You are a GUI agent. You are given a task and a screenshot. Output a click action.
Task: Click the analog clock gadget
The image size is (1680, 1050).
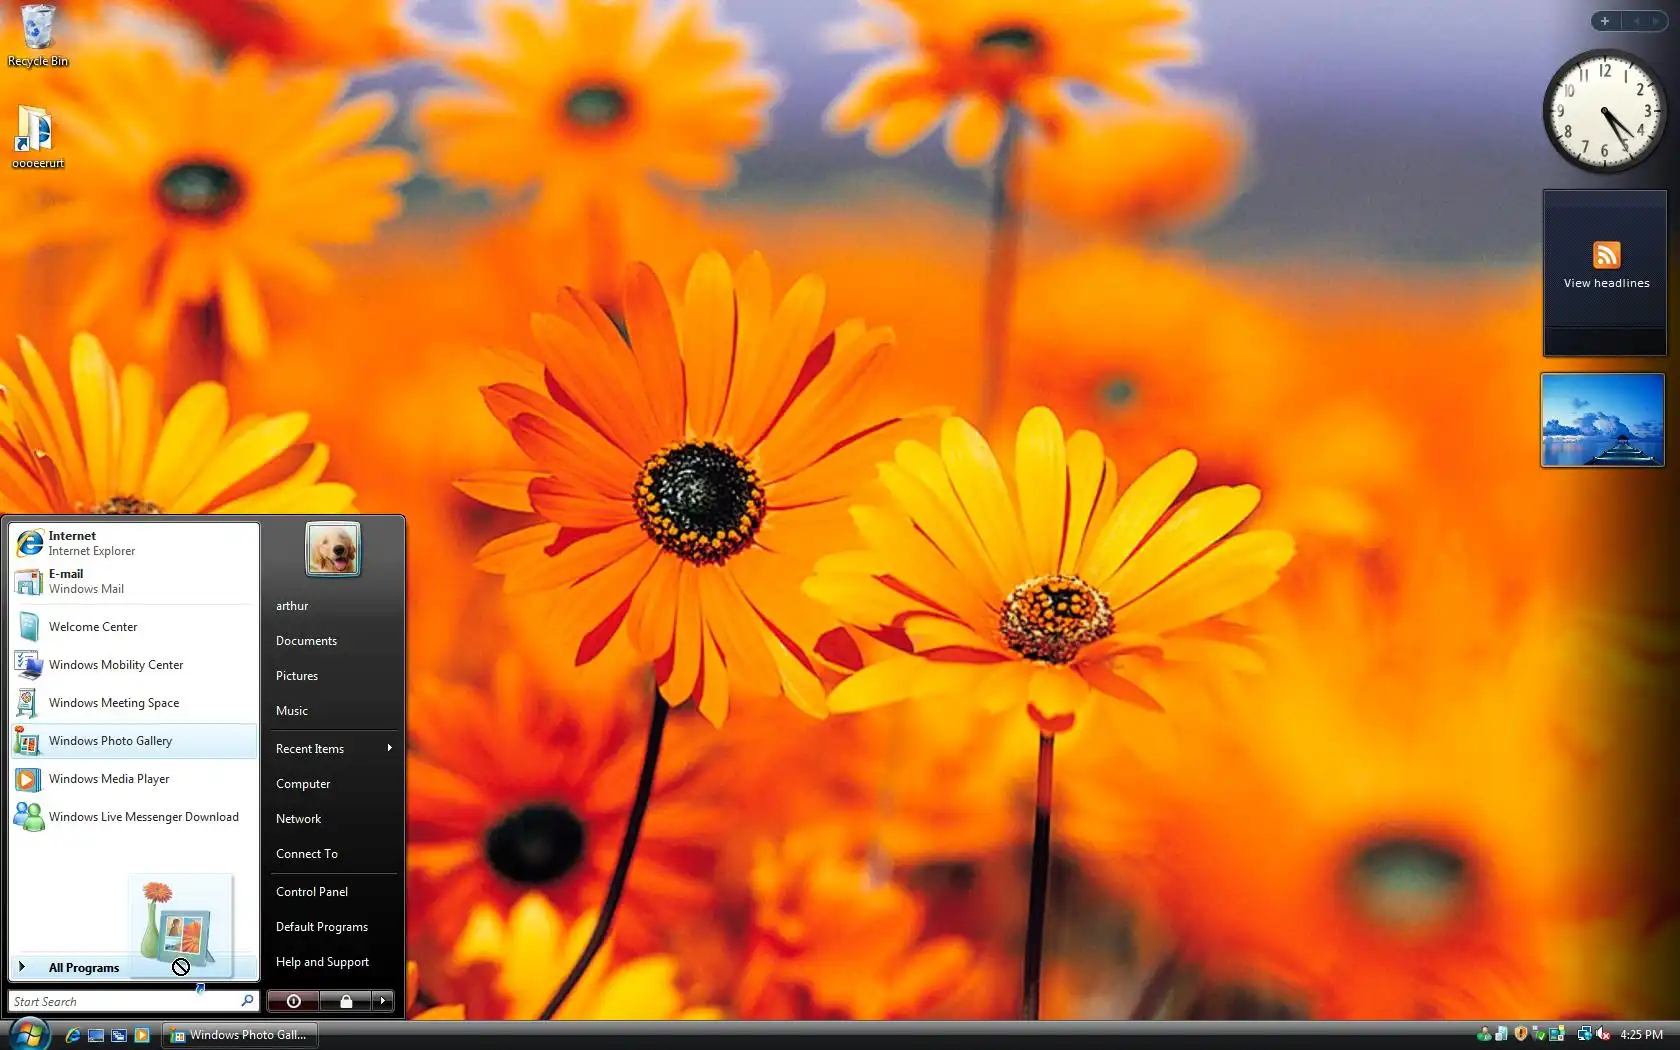pos(1604,111)
